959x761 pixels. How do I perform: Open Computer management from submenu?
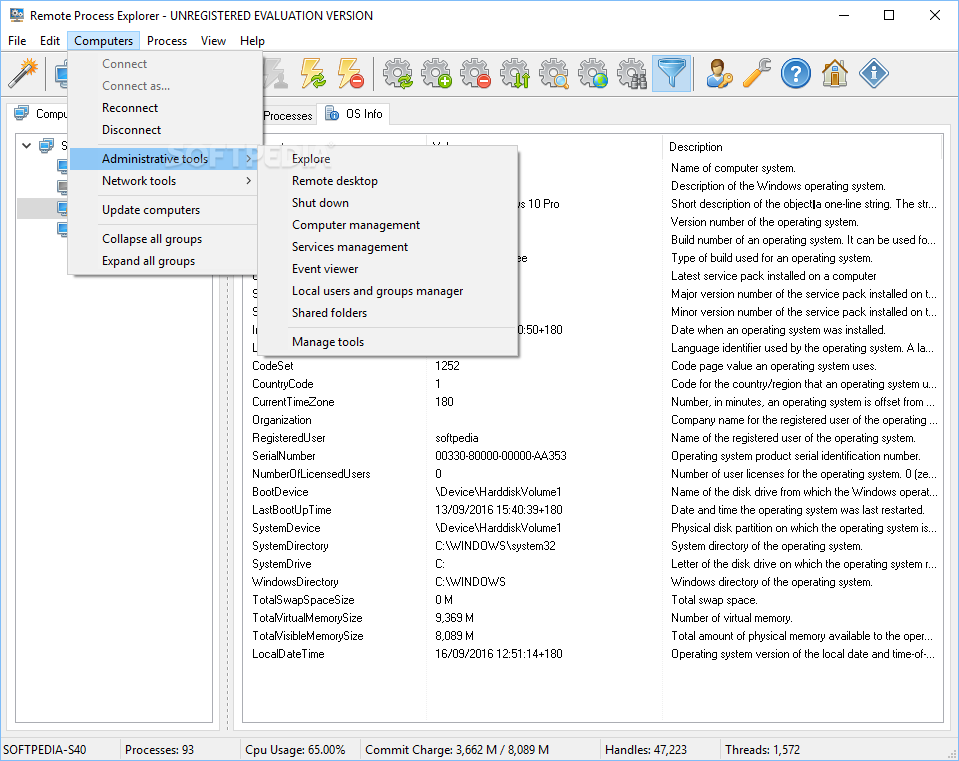388,225
